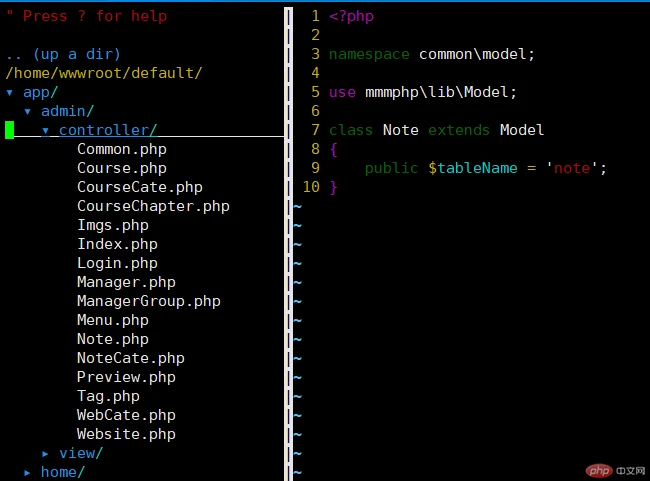Select ManagerGroup.php in file list
The image size is (650, 481).
[x=148, y=301]
